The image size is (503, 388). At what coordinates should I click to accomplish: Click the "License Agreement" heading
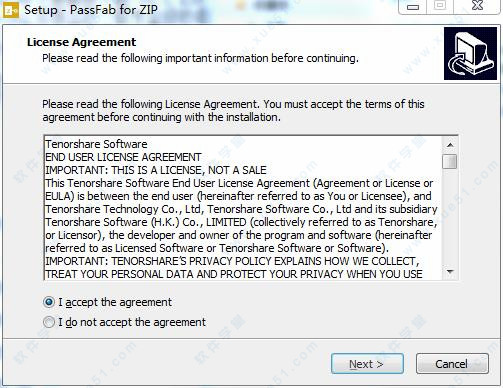[x=82, y=42]
